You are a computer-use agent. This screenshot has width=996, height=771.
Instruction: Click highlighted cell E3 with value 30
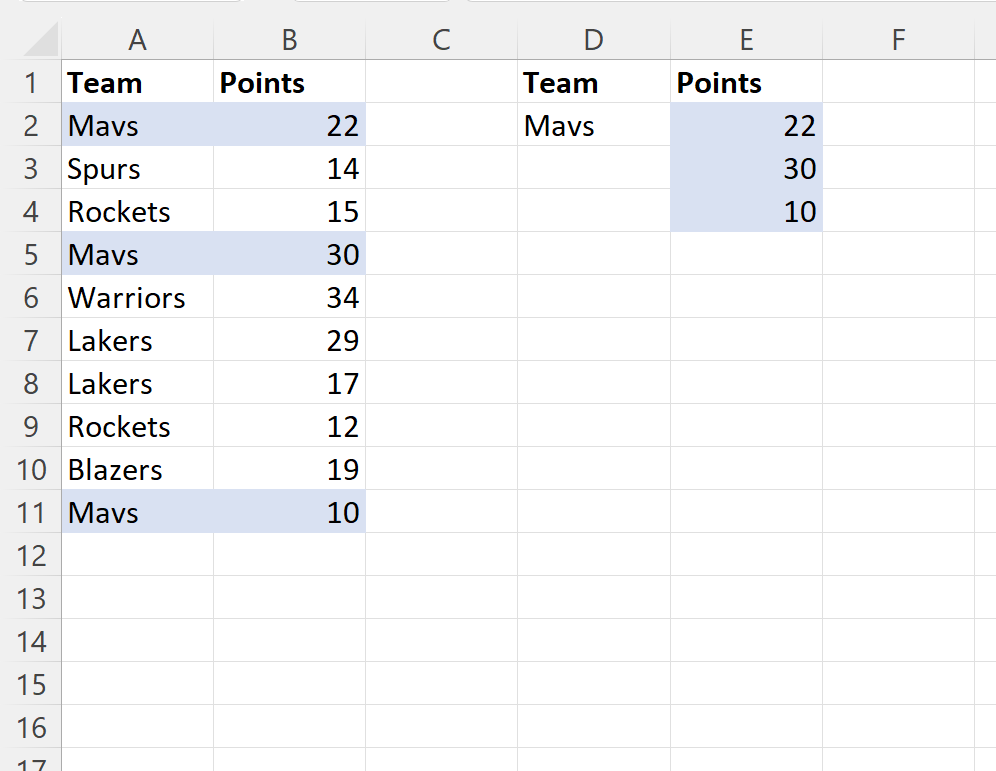[x=746, y=168]
